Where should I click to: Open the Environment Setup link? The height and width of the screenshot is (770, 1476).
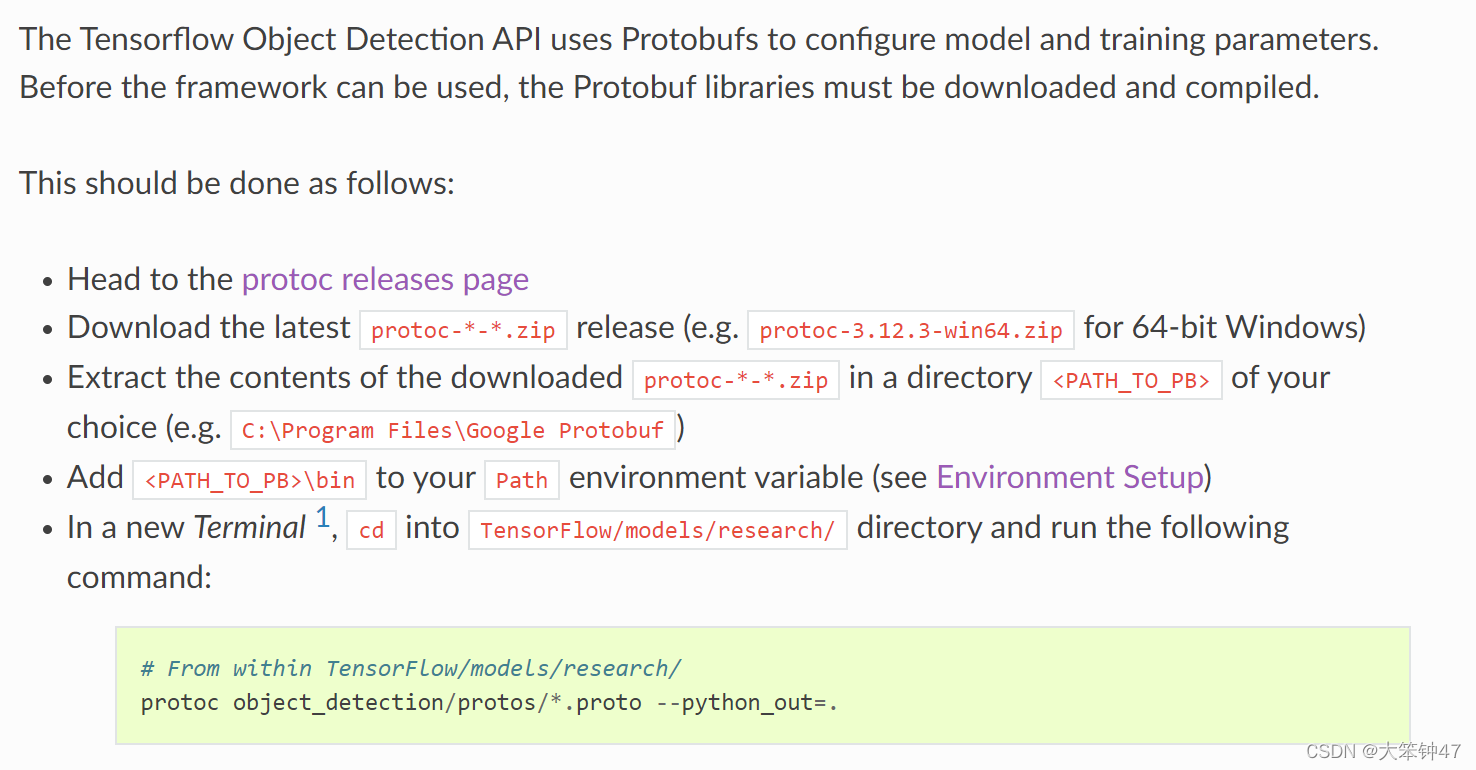1070,477
